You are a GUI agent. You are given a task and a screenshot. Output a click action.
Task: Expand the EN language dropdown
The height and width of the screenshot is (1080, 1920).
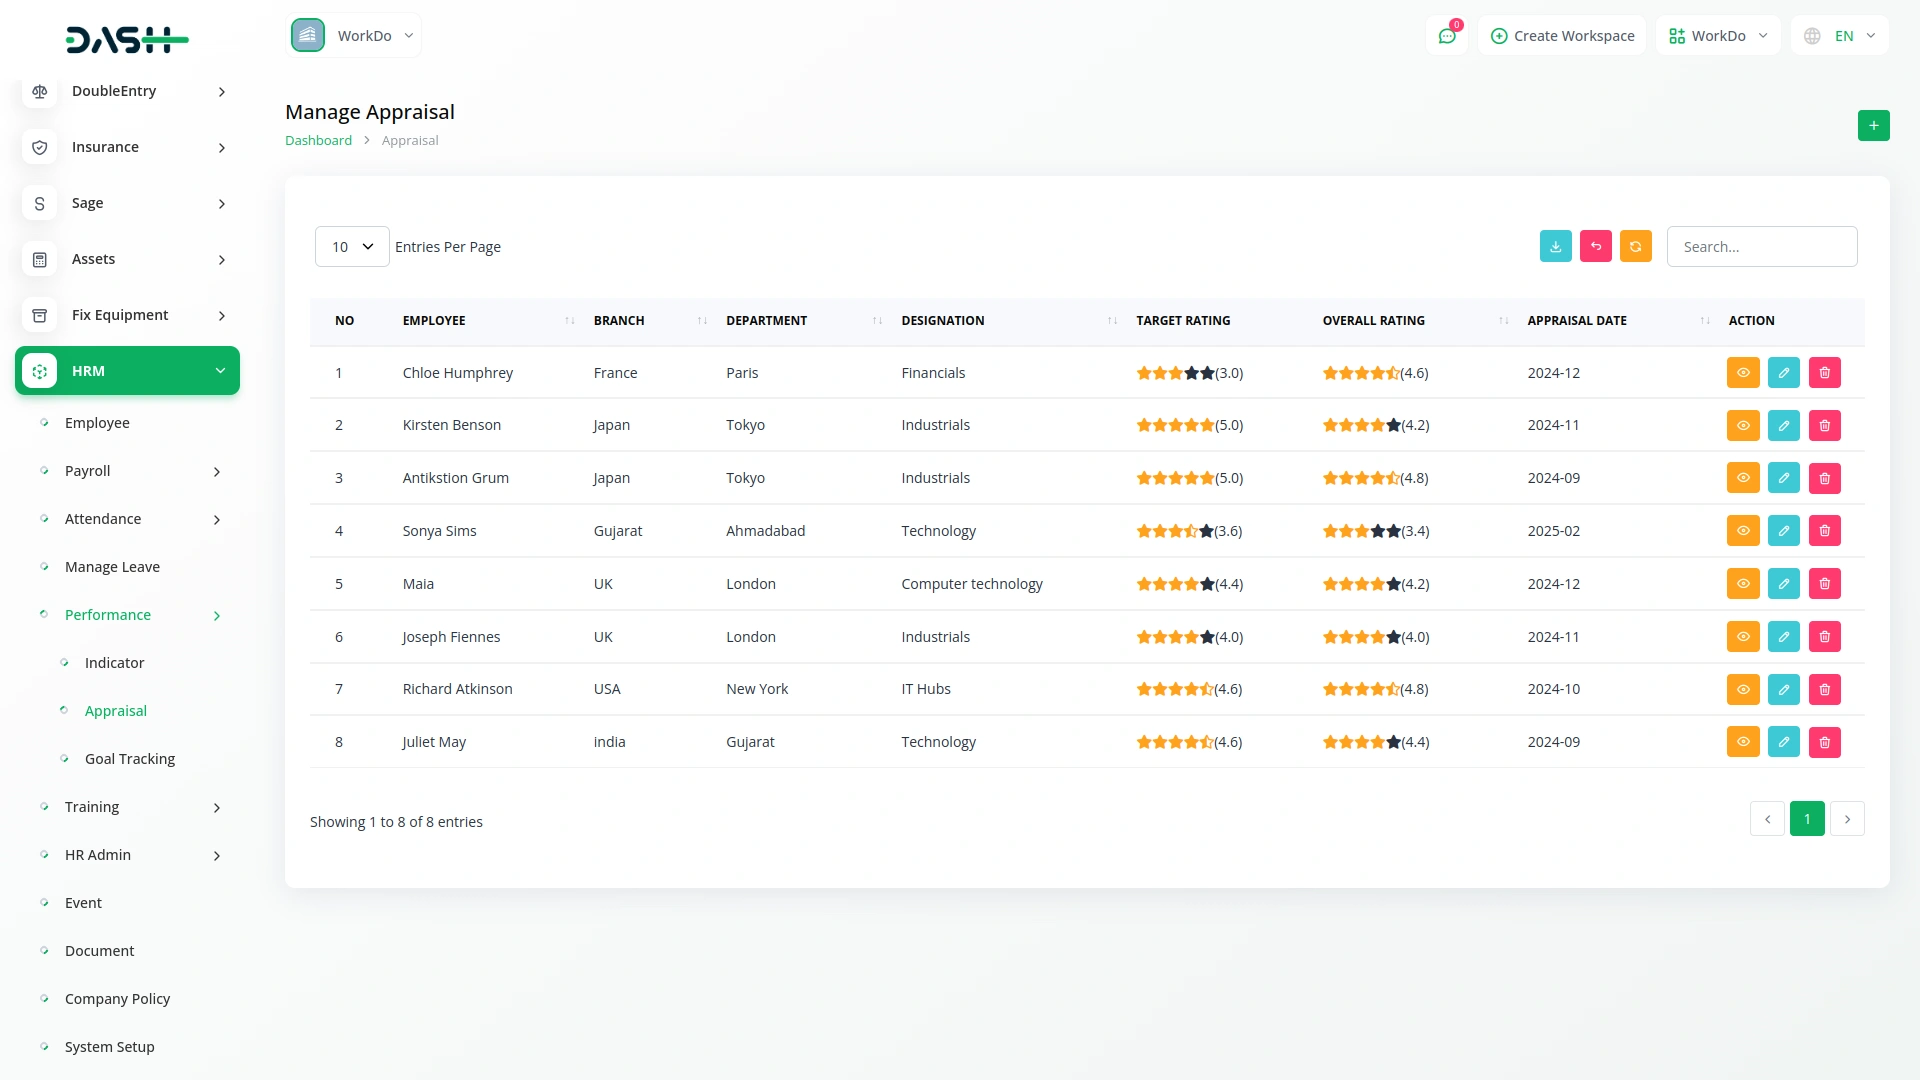tap(1843, 36)
